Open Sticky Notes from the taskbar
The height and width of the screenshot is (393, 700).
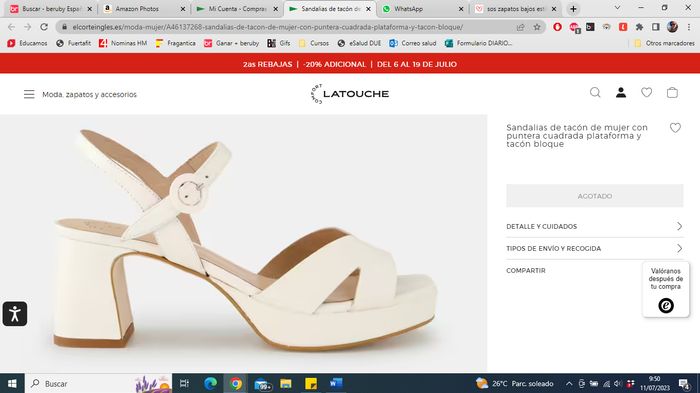coord(311,384)
